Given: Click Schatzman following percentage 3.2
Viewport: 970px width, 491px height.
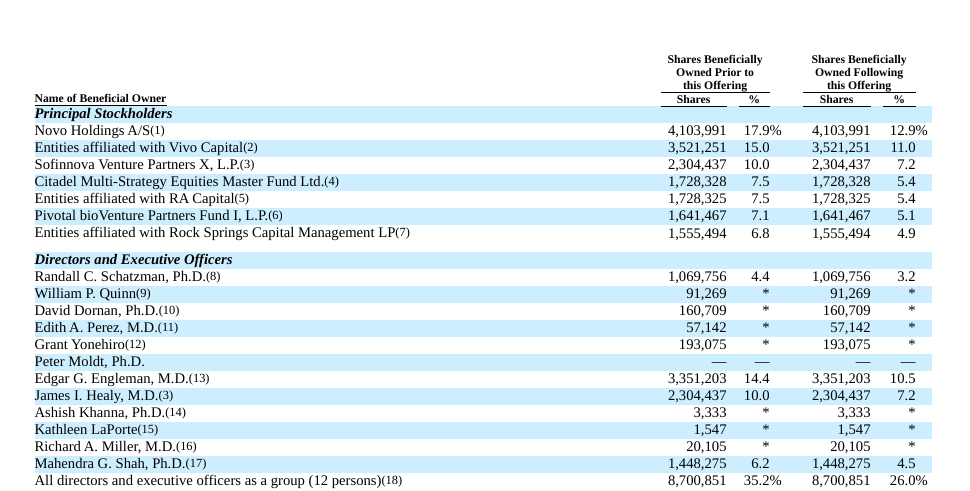Looking at the screenshot, I should pos(906,276).
